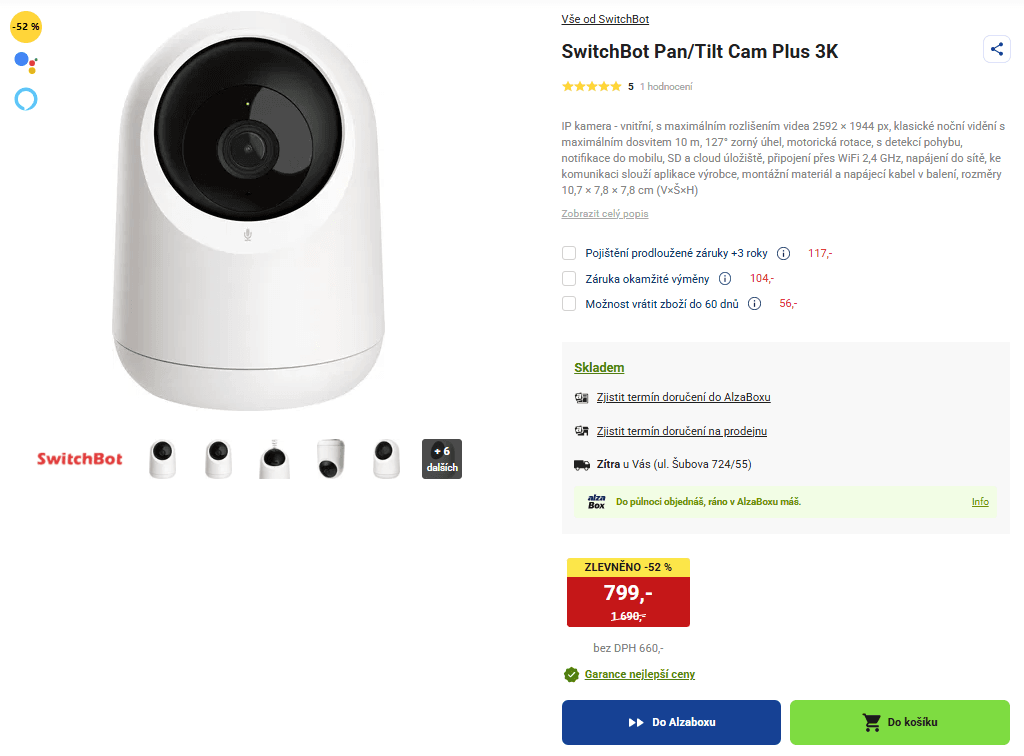Click the AlzaBox locker icon next to delivery link
The height and width of the screenshot is (756, 1024).
pos(581,397)
